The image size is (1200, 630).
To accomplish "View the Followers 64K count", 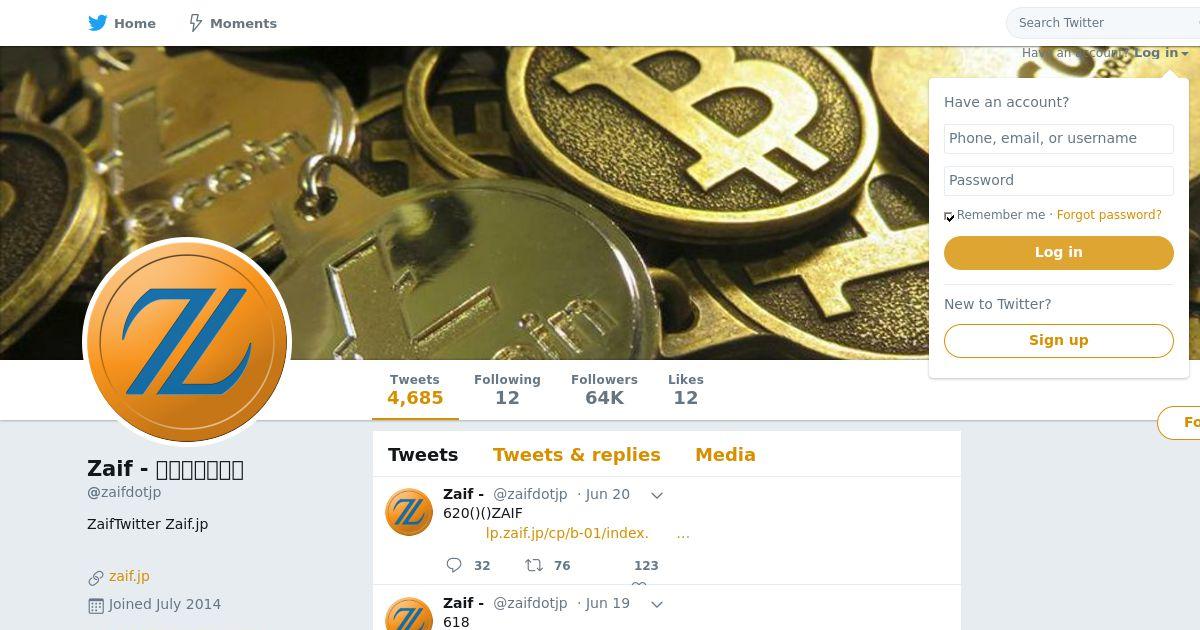I will click(x=604, y=389).
